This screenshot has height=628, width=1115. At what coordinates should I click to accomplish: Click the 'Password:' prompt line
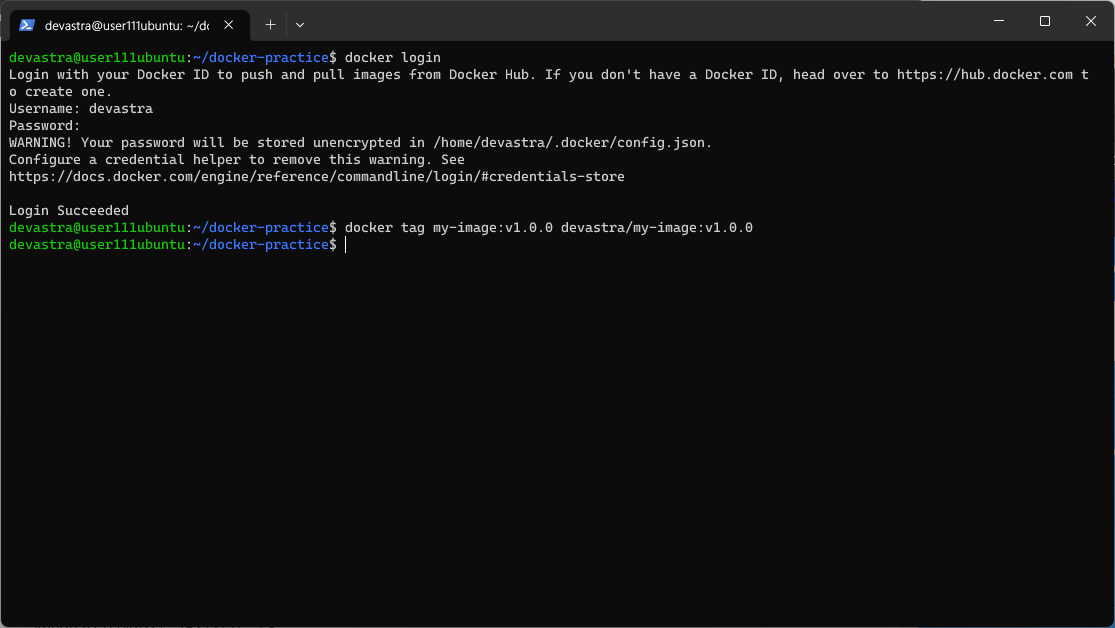pyautogui.click(x=44, y=126)
